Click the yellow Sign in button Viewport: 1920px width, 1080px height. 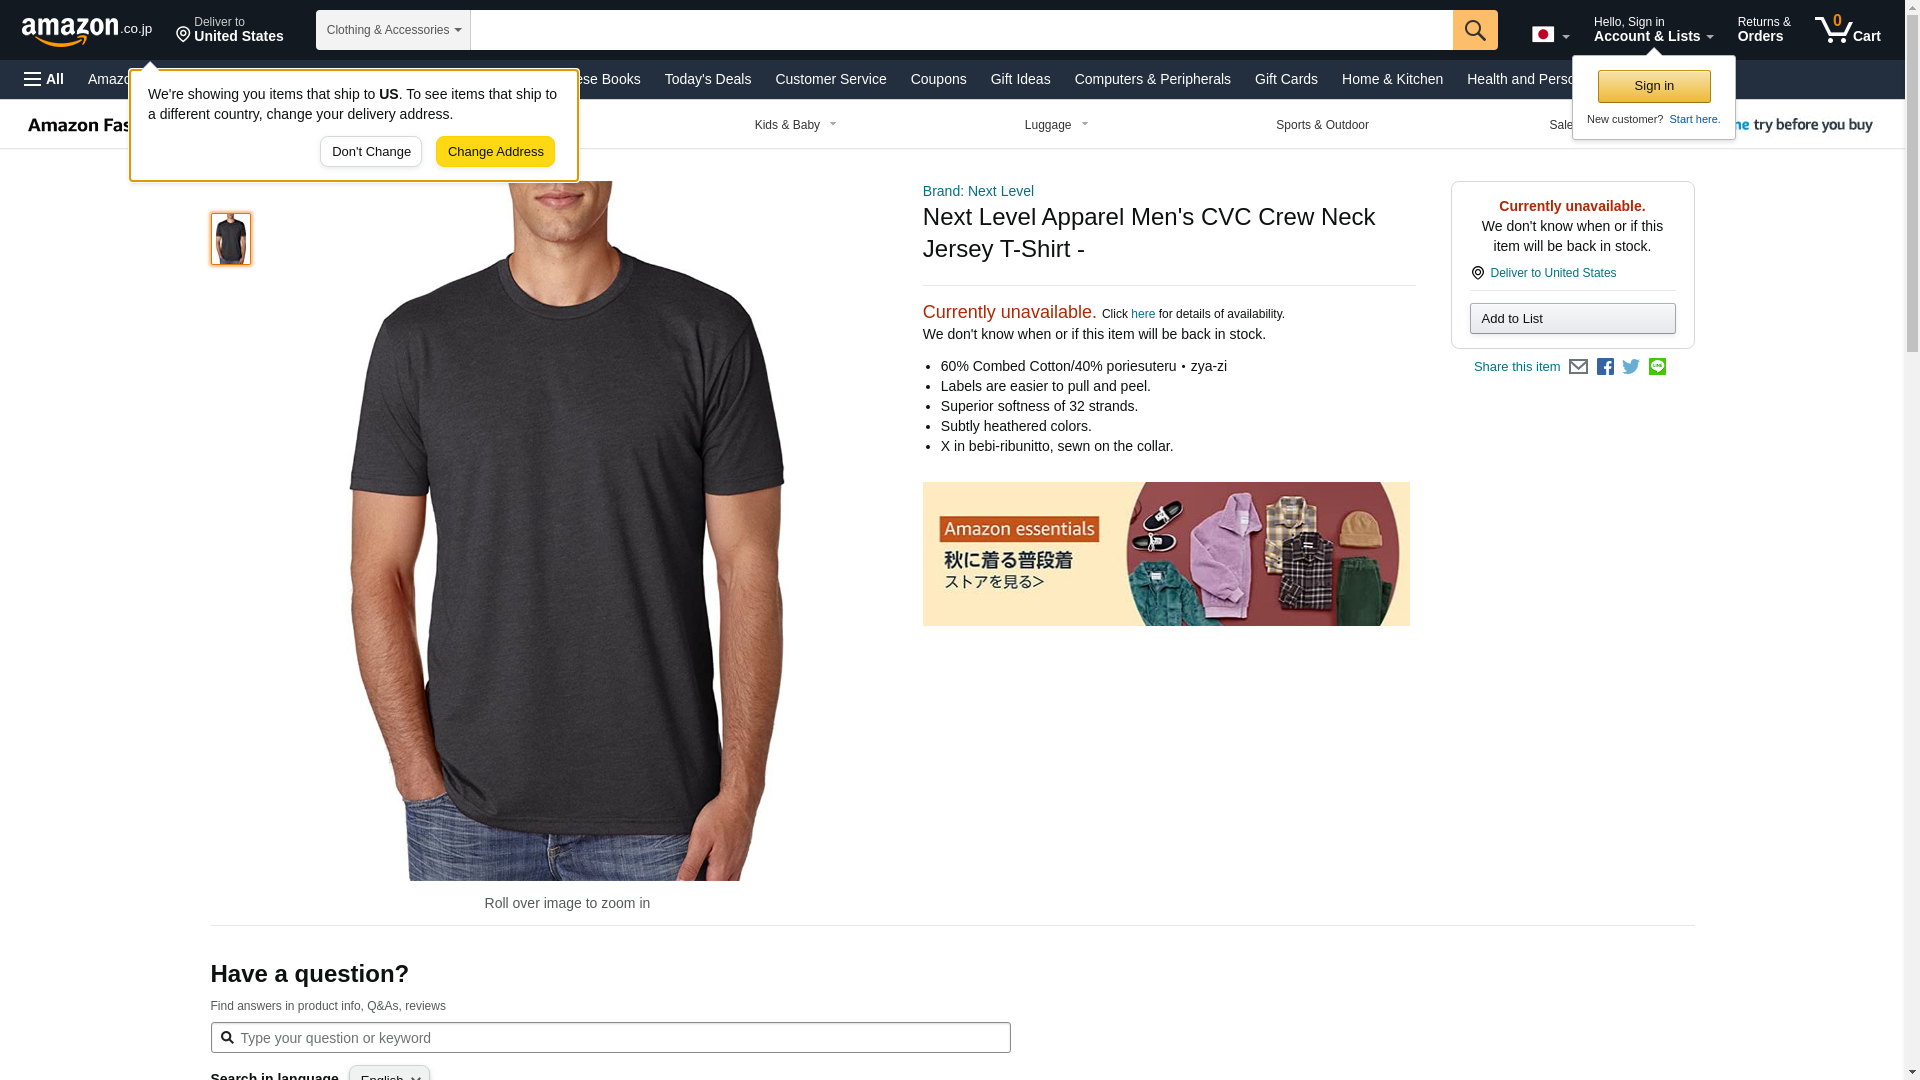click(x=1654, y=86)
